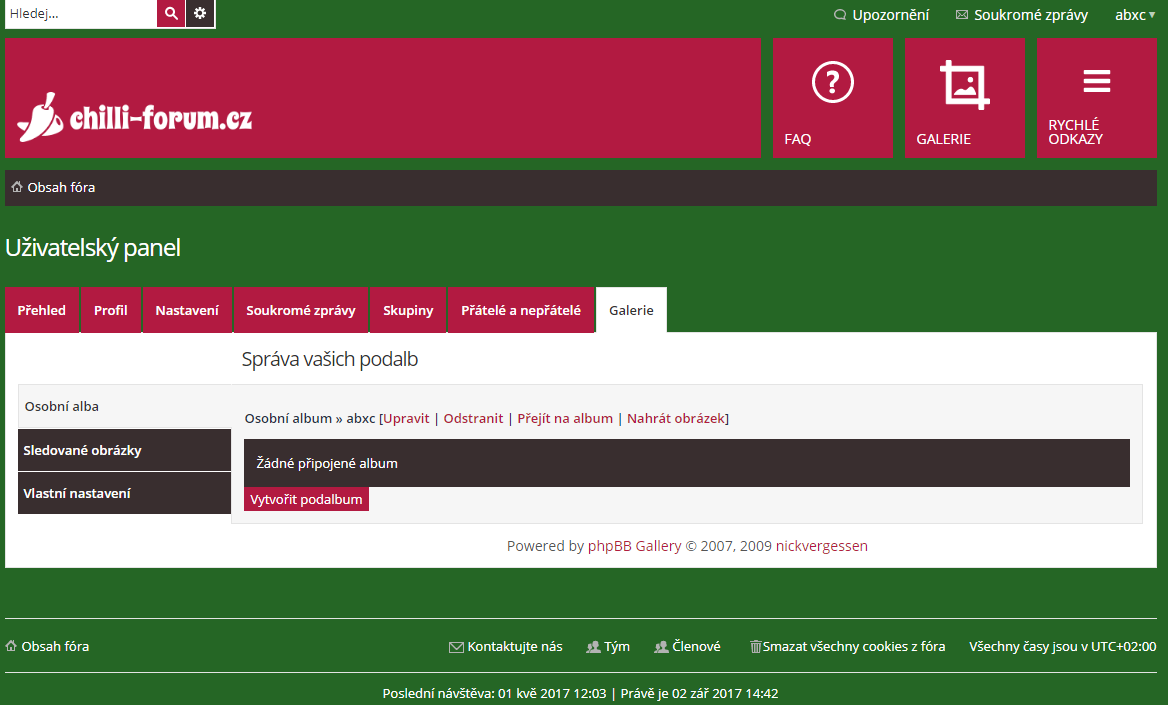Open Upozornění notifications
This screenshot has width=1168, height=705.
881,15
